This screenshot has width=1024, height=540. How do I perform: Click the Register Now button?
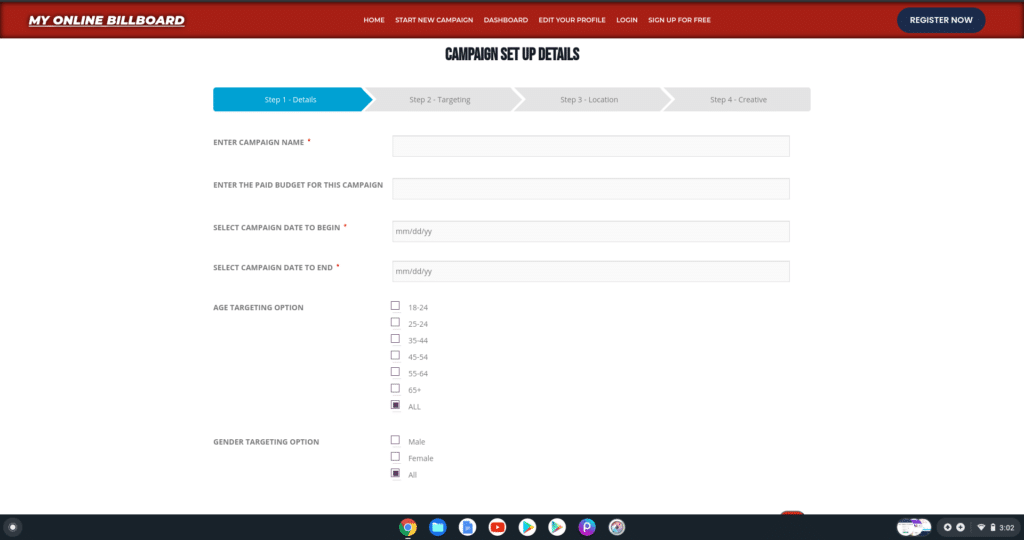point(941,20)
